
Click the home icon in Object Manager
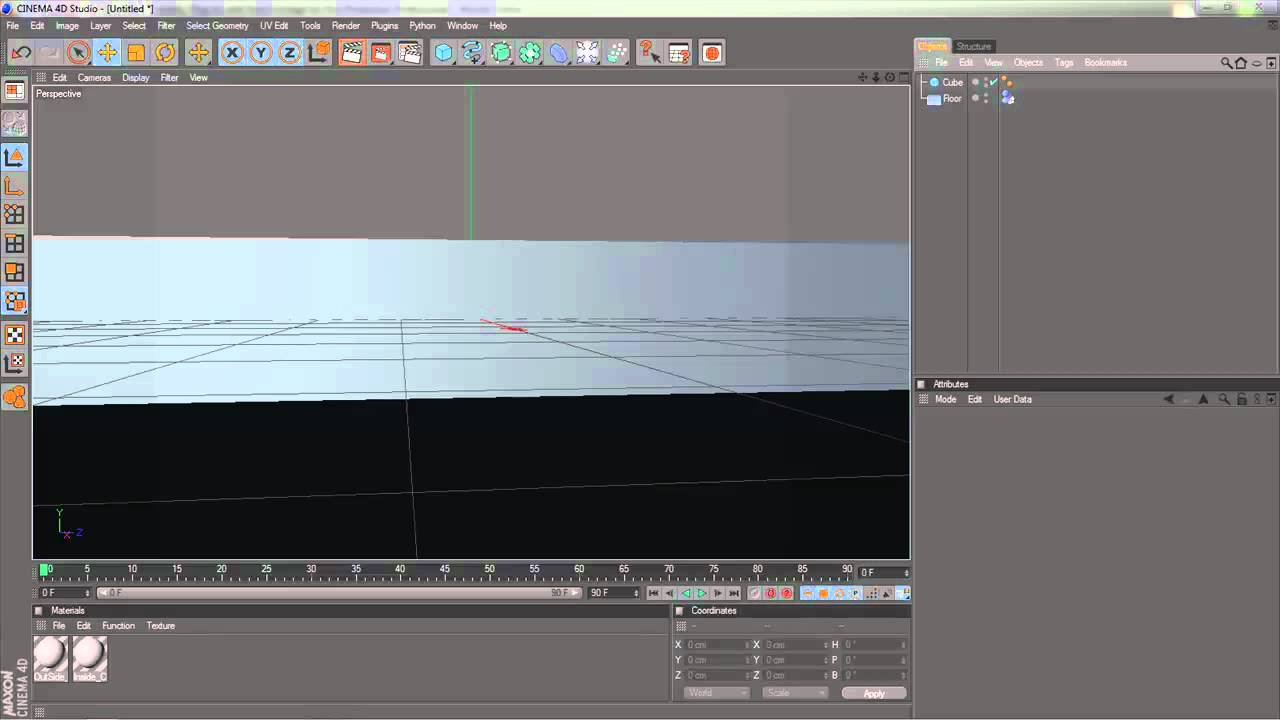pos(1241,63)
